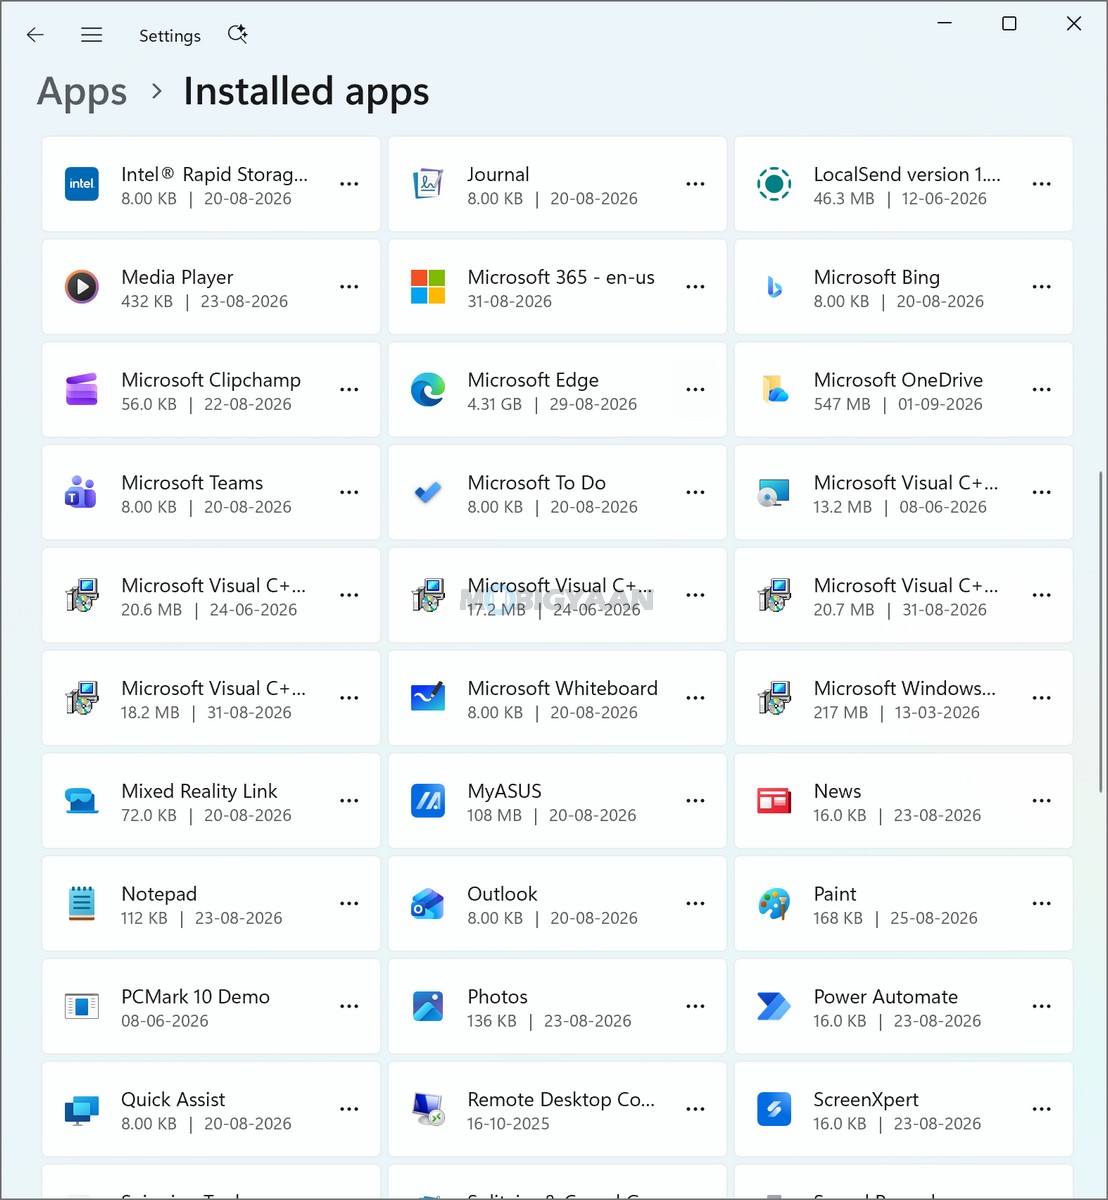Click the Paint app icon
Viewport: 1108px width, 1200px height.
774,904
